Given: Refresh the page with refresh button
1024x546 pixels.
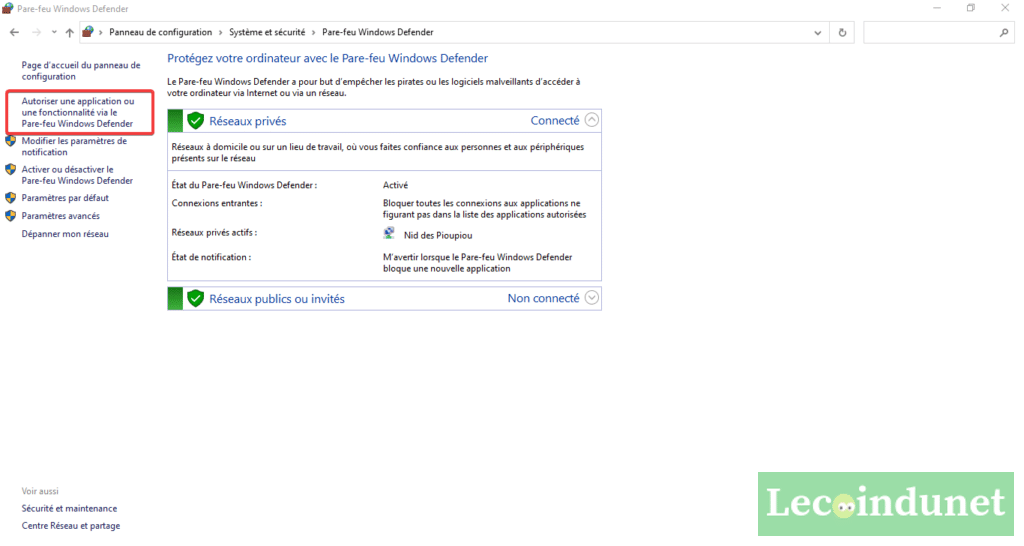Looking at the screenshot, I should (x=842, y=33).
